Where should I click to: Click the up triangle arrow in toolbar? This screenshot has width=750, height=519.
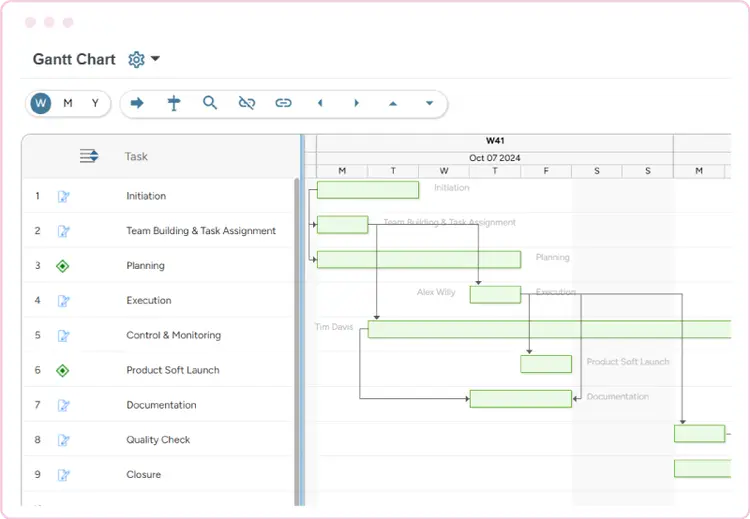[393, 103]
